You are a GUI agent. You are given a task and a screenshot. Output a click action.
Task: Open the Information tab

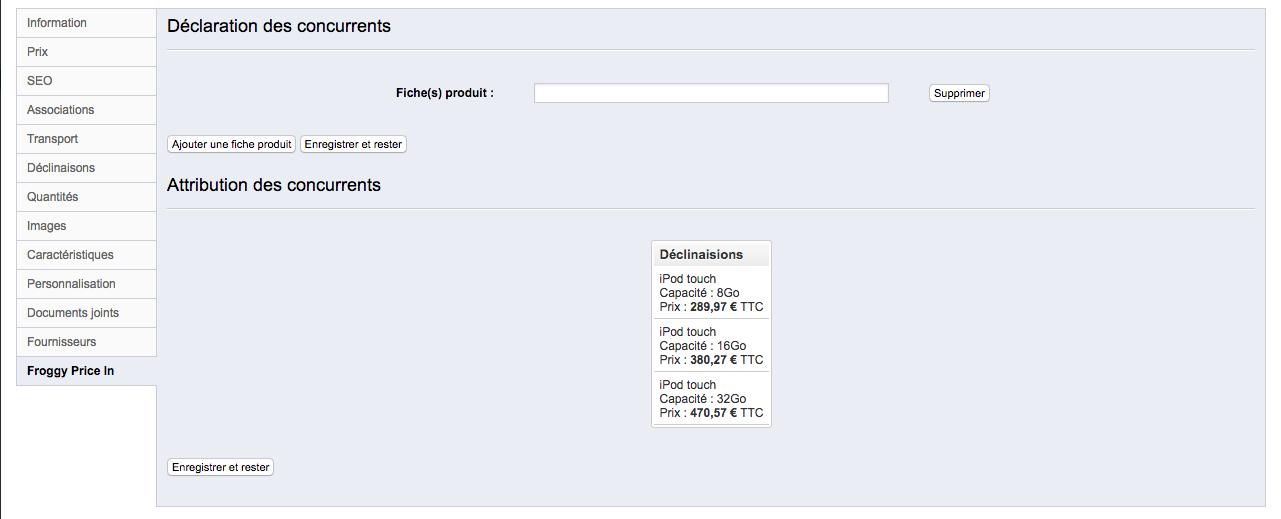coord(87,23)
